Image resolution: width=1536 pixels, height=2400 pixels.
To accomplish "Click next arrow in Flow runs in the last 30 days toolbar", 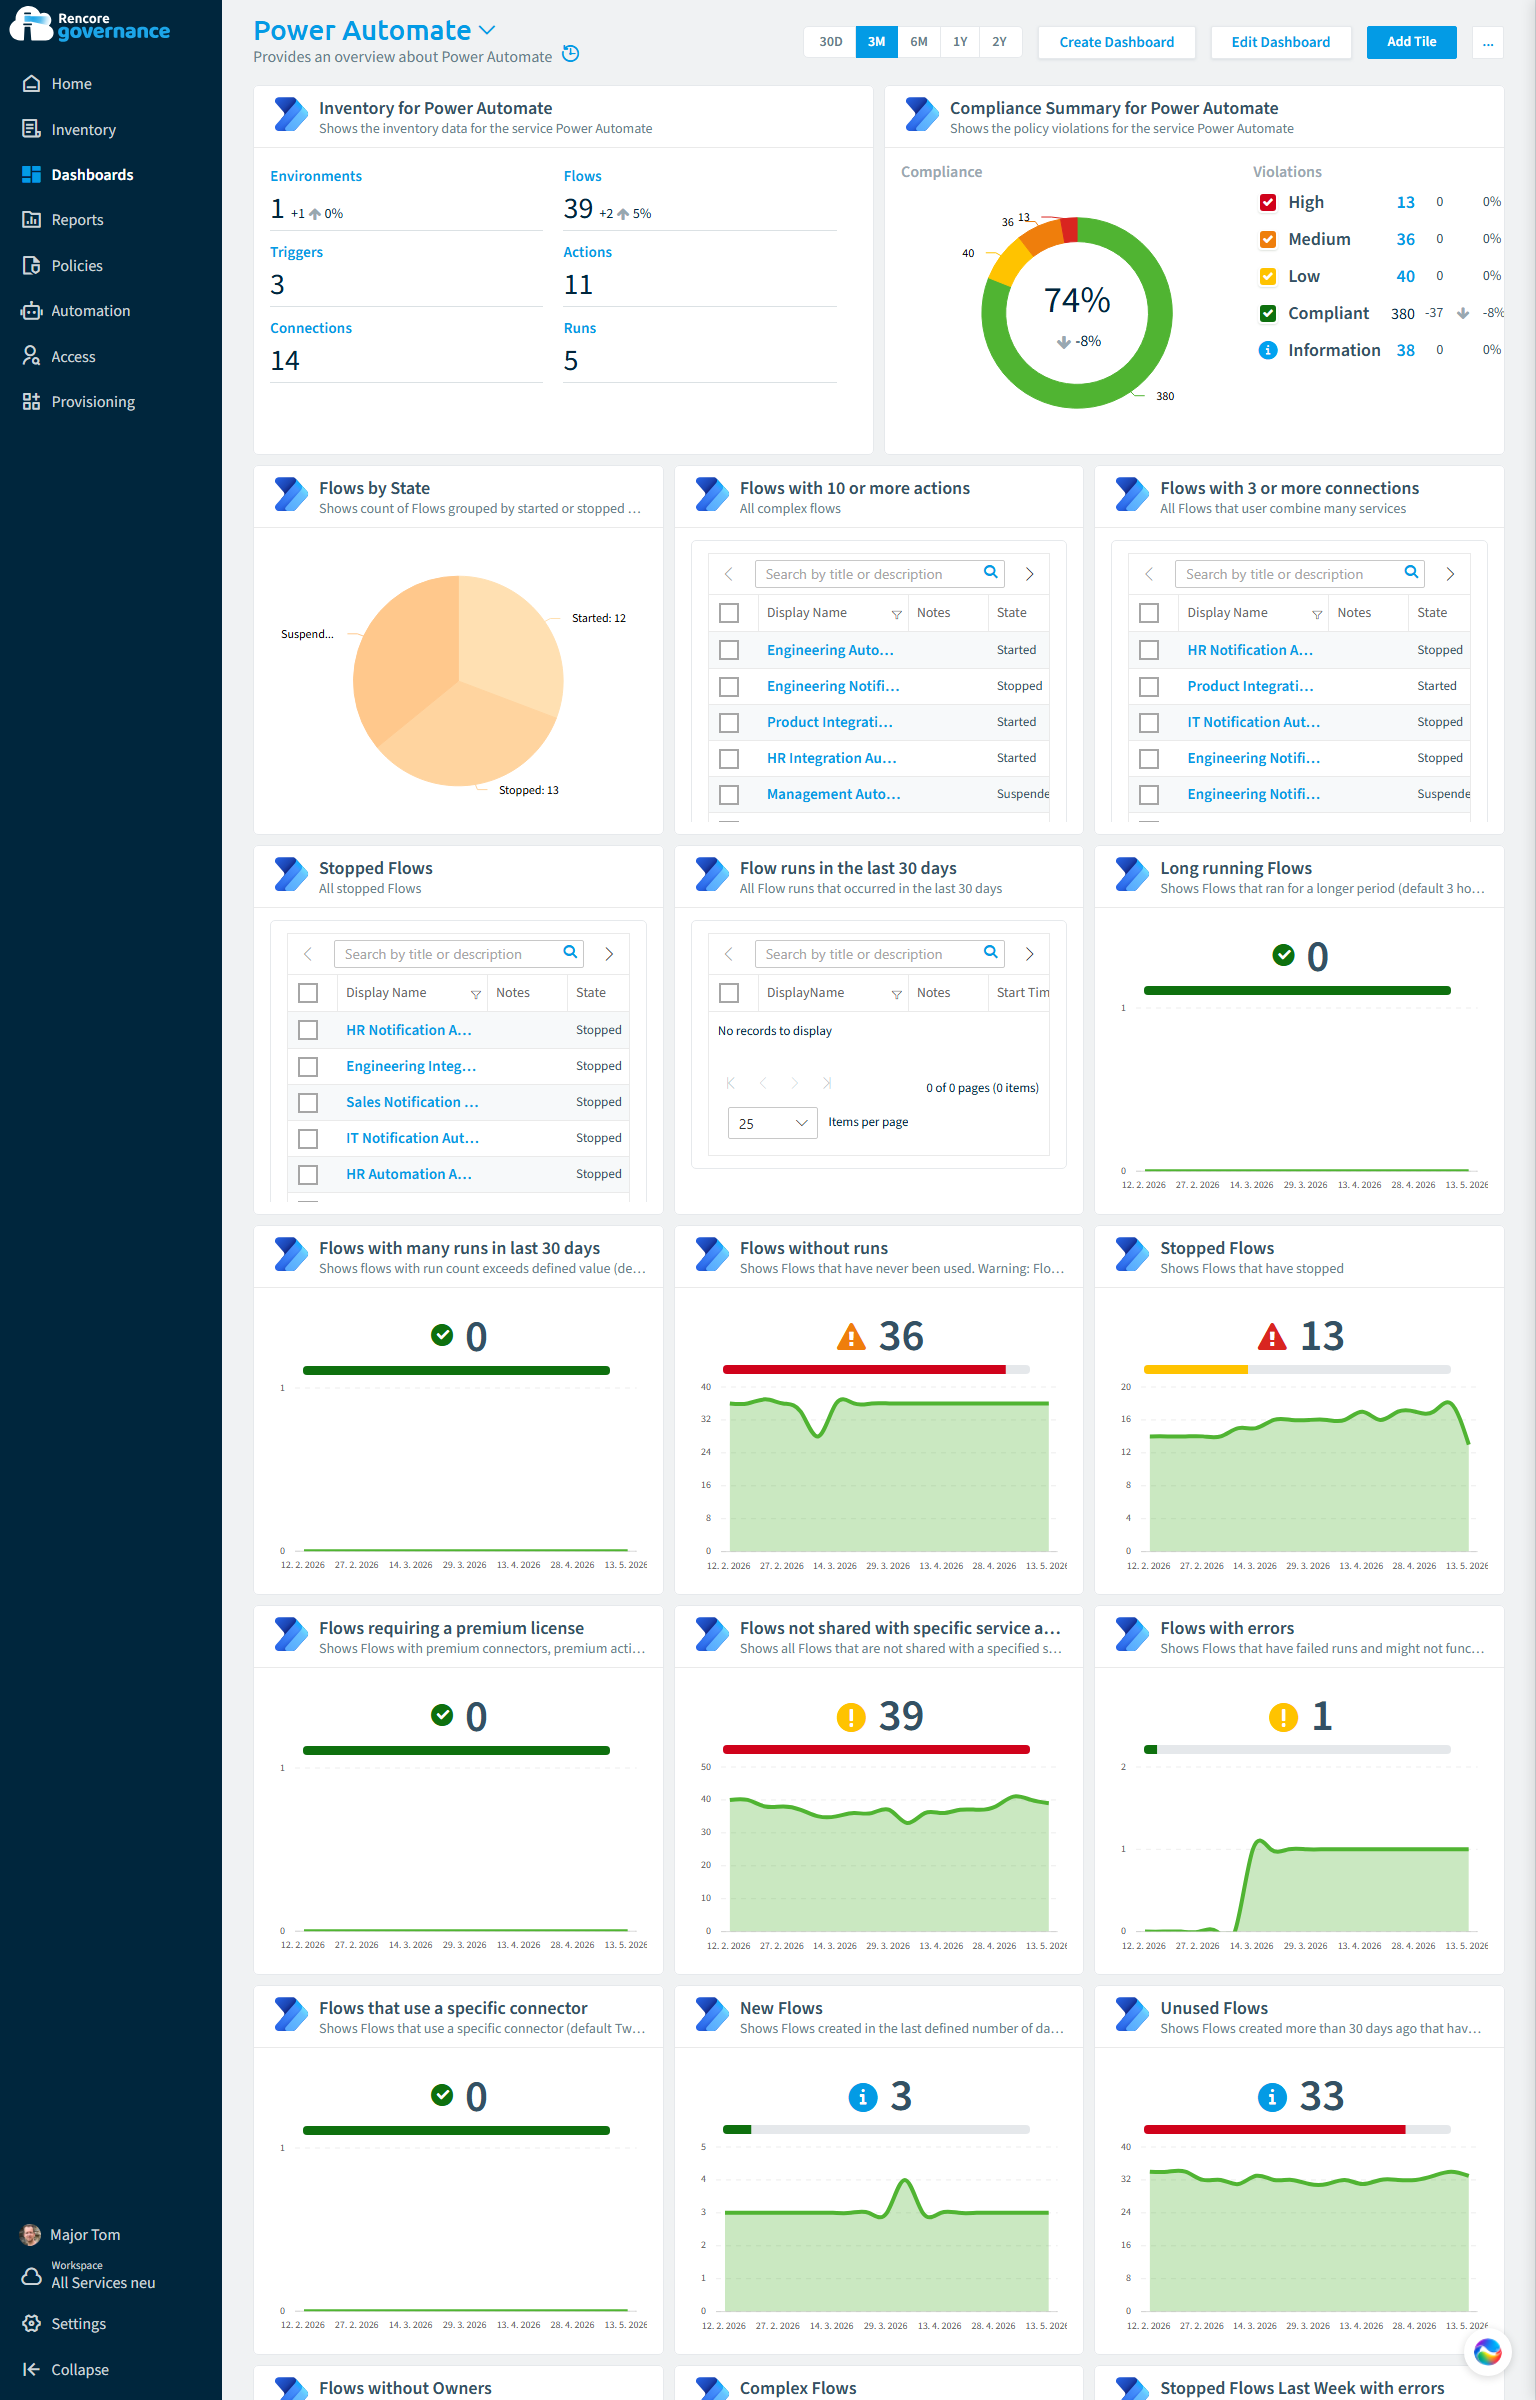I will click(1029, 954).
